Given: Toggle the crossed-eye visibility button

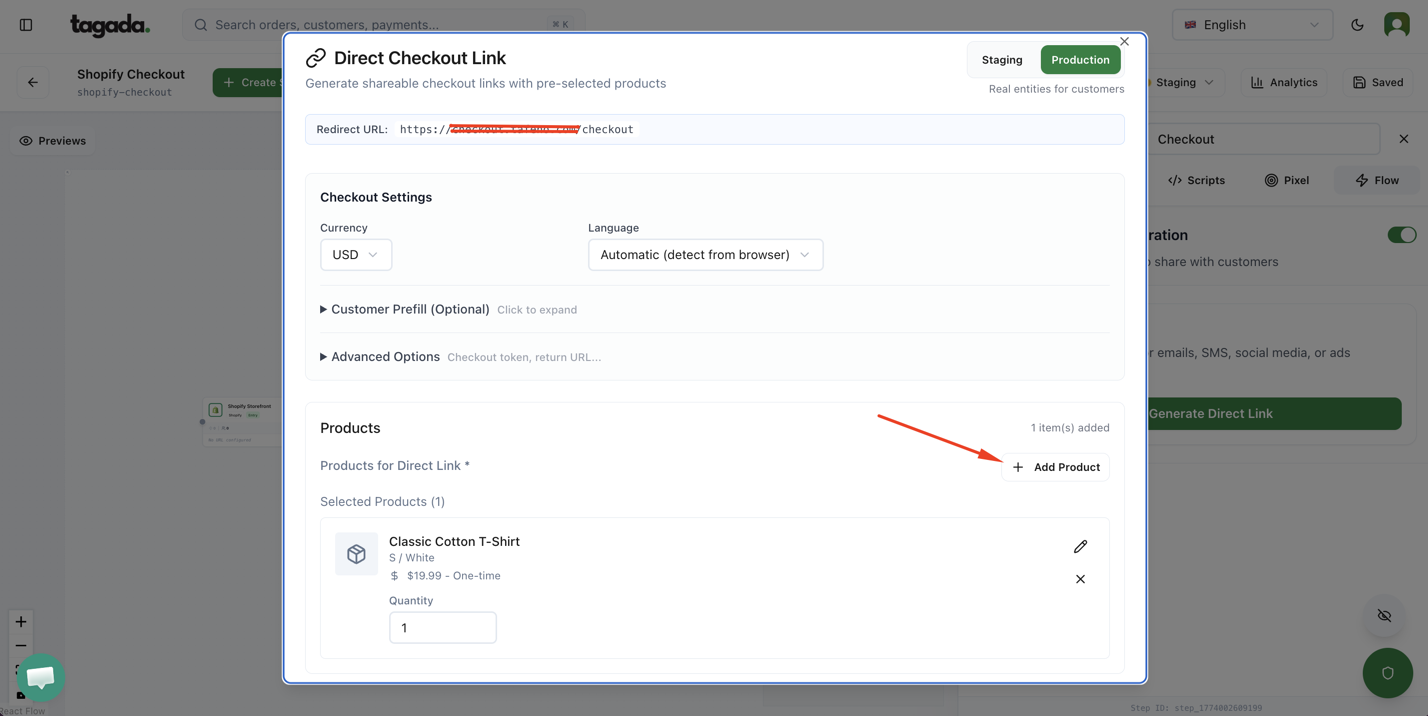Looking at the screenshot, I should pyautogui.click(x=1384, y=616).
